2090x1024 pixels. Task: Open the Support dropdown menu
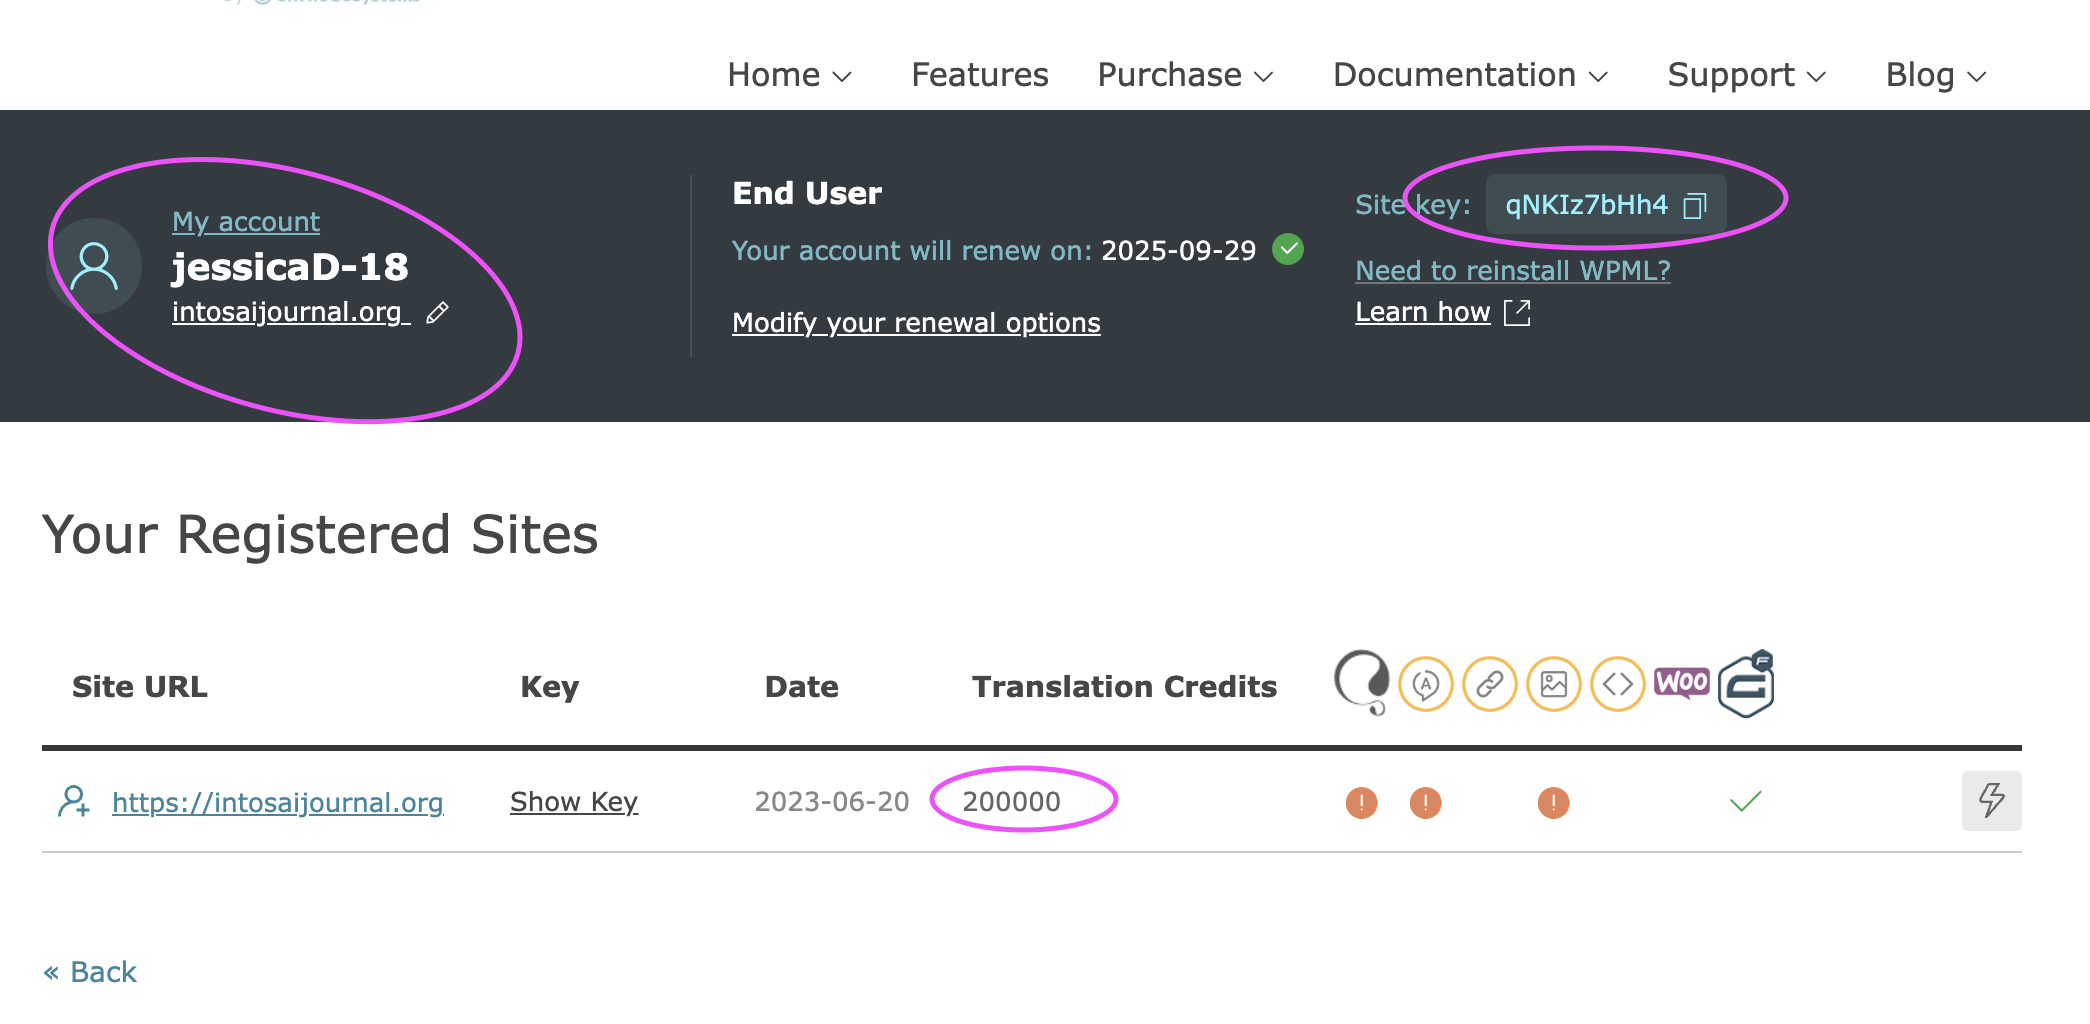(x=1746, y=75)
